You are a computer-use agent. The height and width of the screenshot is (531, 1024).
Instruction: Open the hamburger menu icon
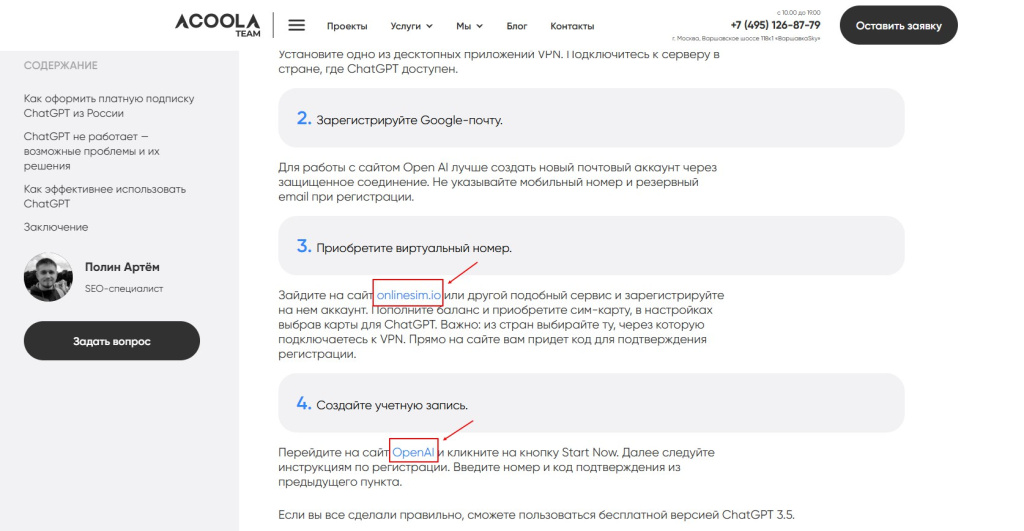(x=296, y=25)
